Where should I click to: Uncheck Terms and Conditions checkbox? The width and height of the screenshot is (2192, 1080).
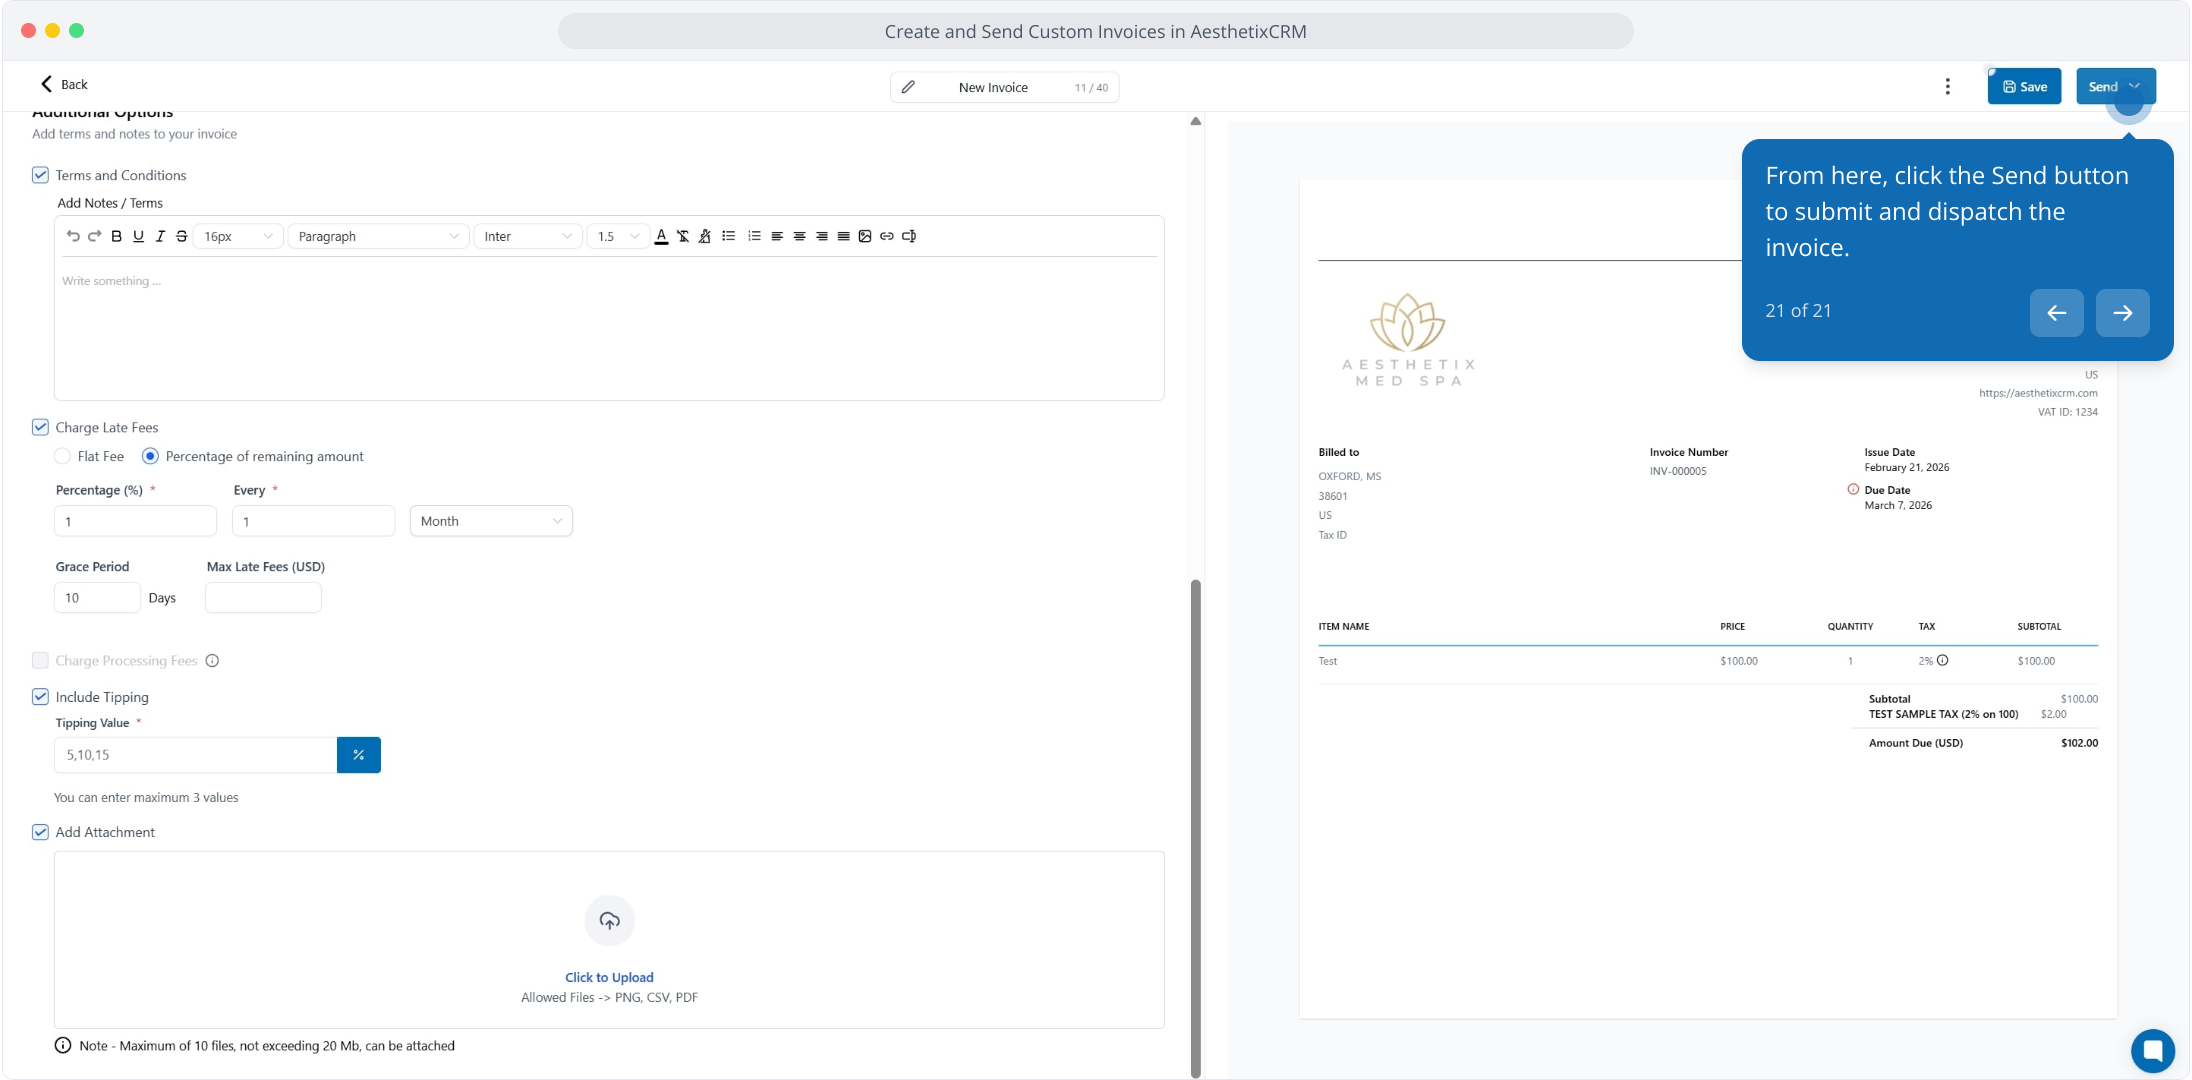[x=40, y=175]
